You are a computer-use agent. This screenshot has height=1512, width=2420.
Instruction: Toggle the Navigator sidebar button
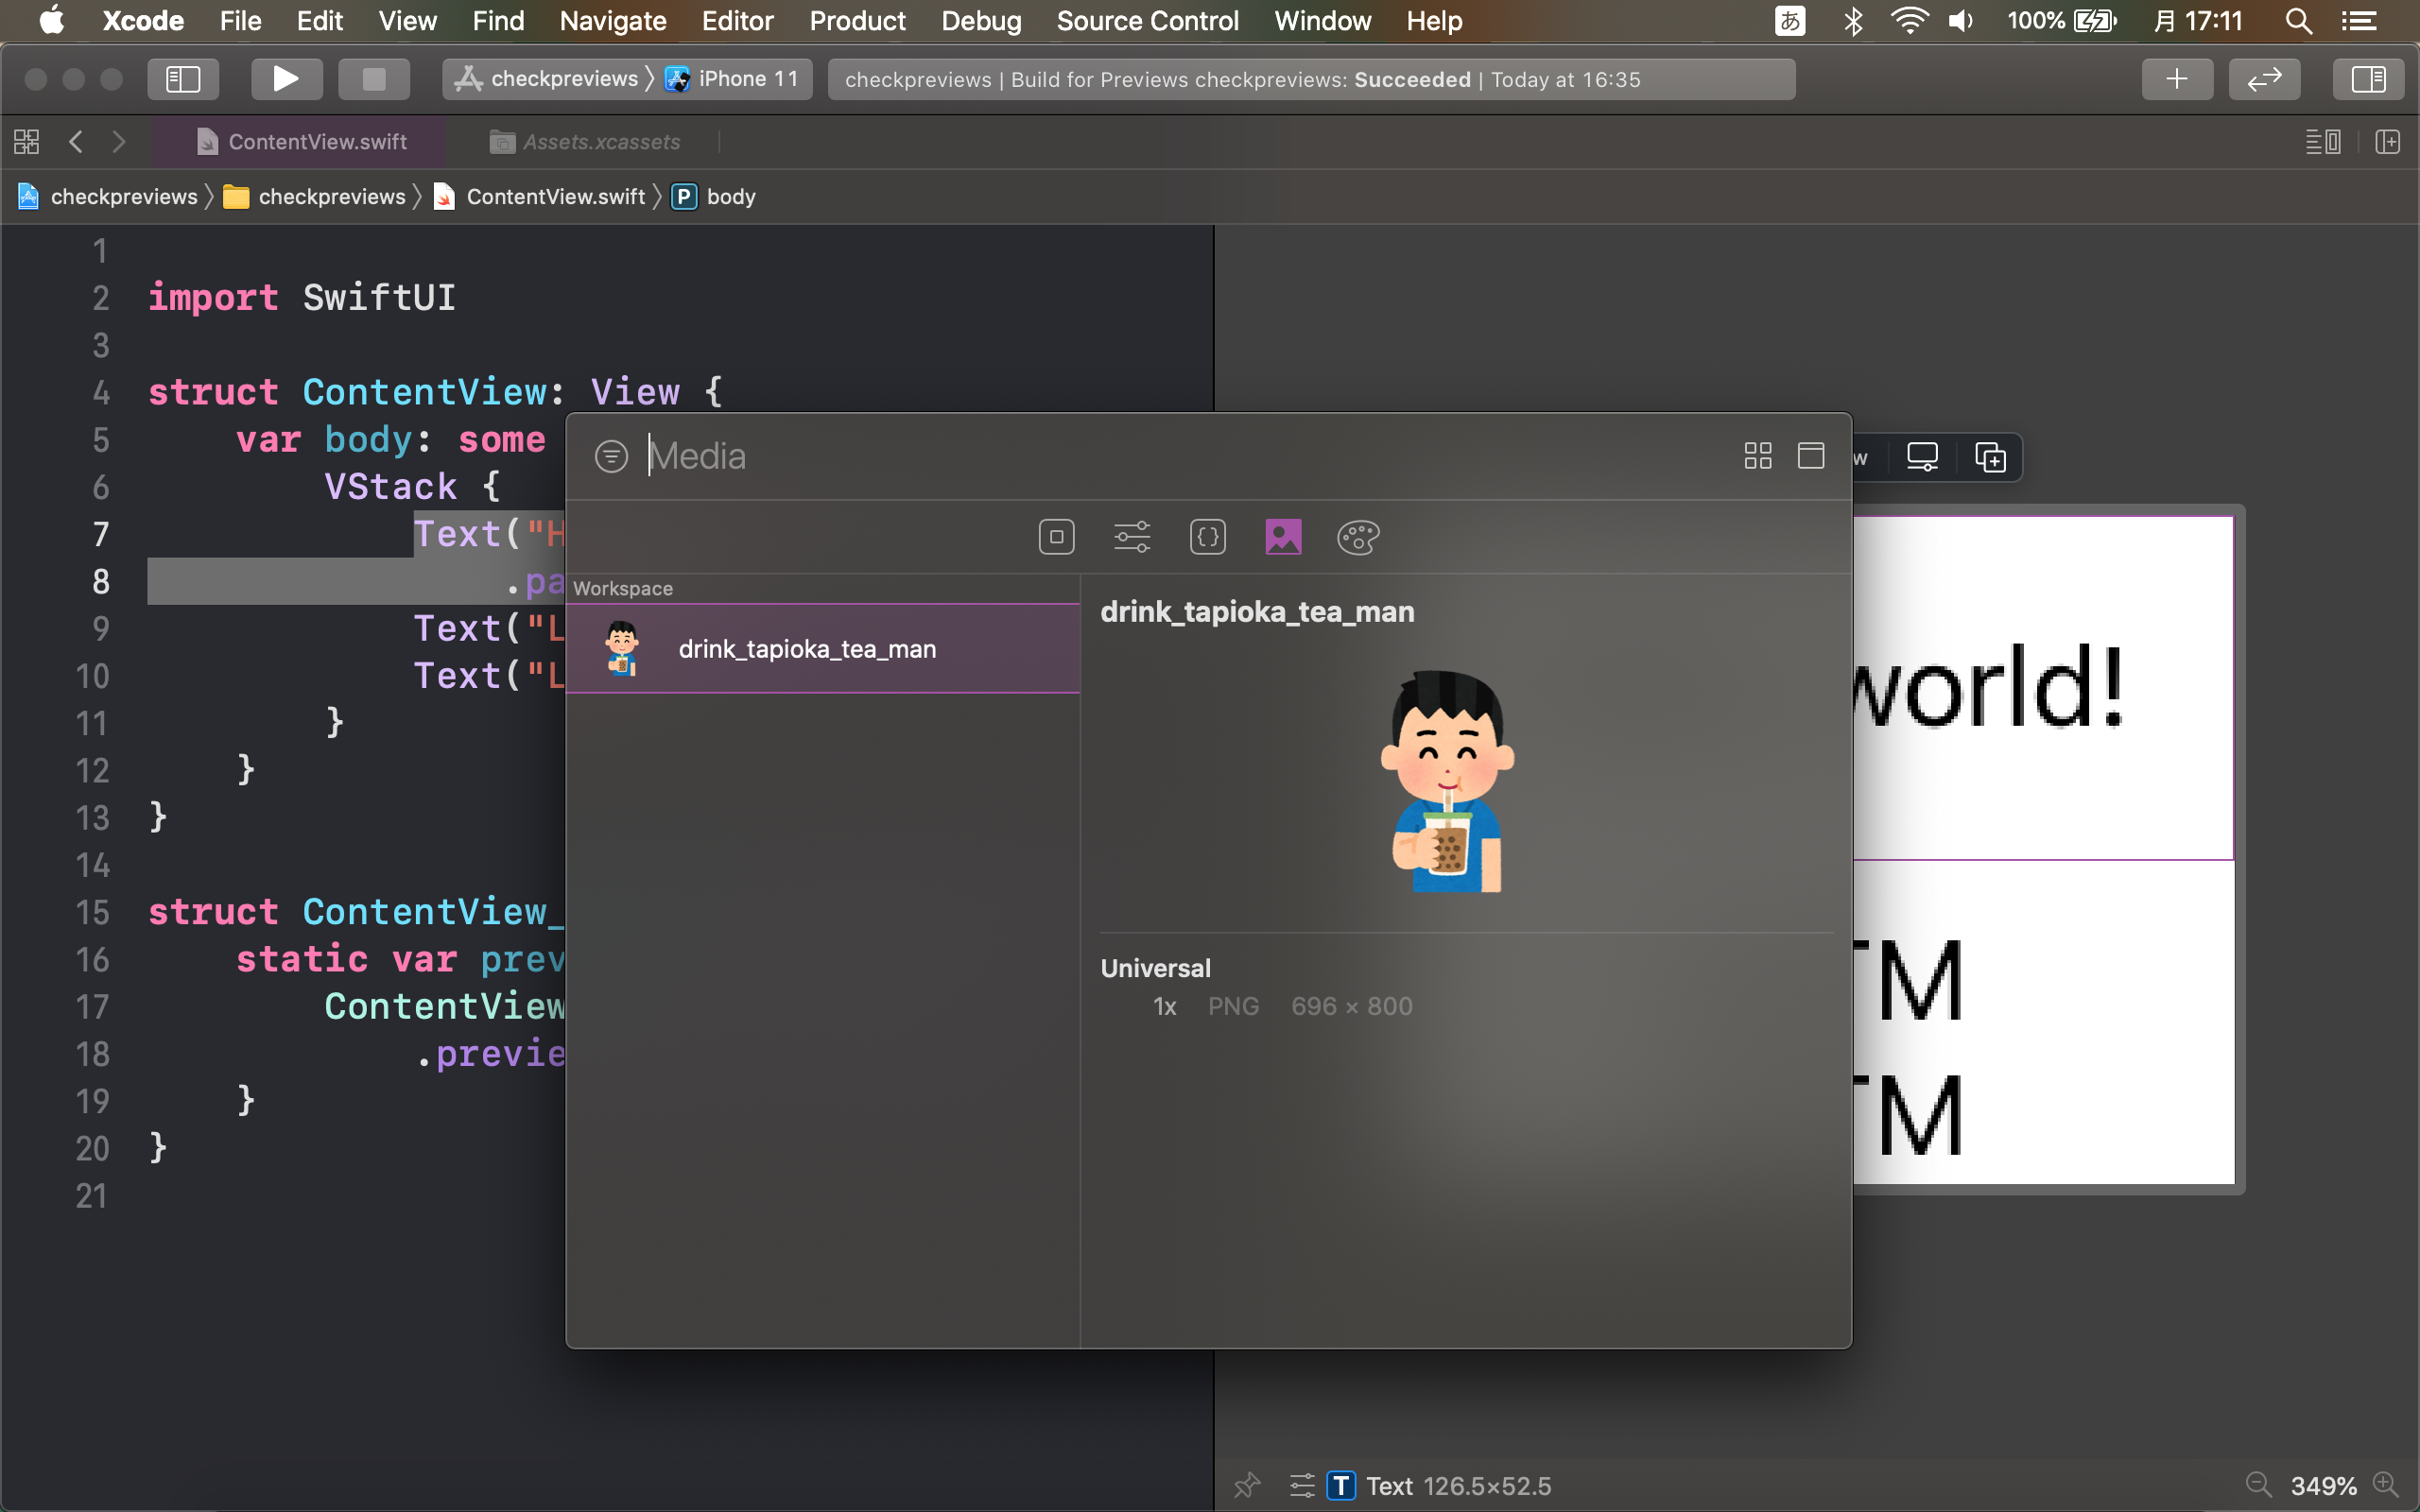pyautogui.click(x=183, y=79)
